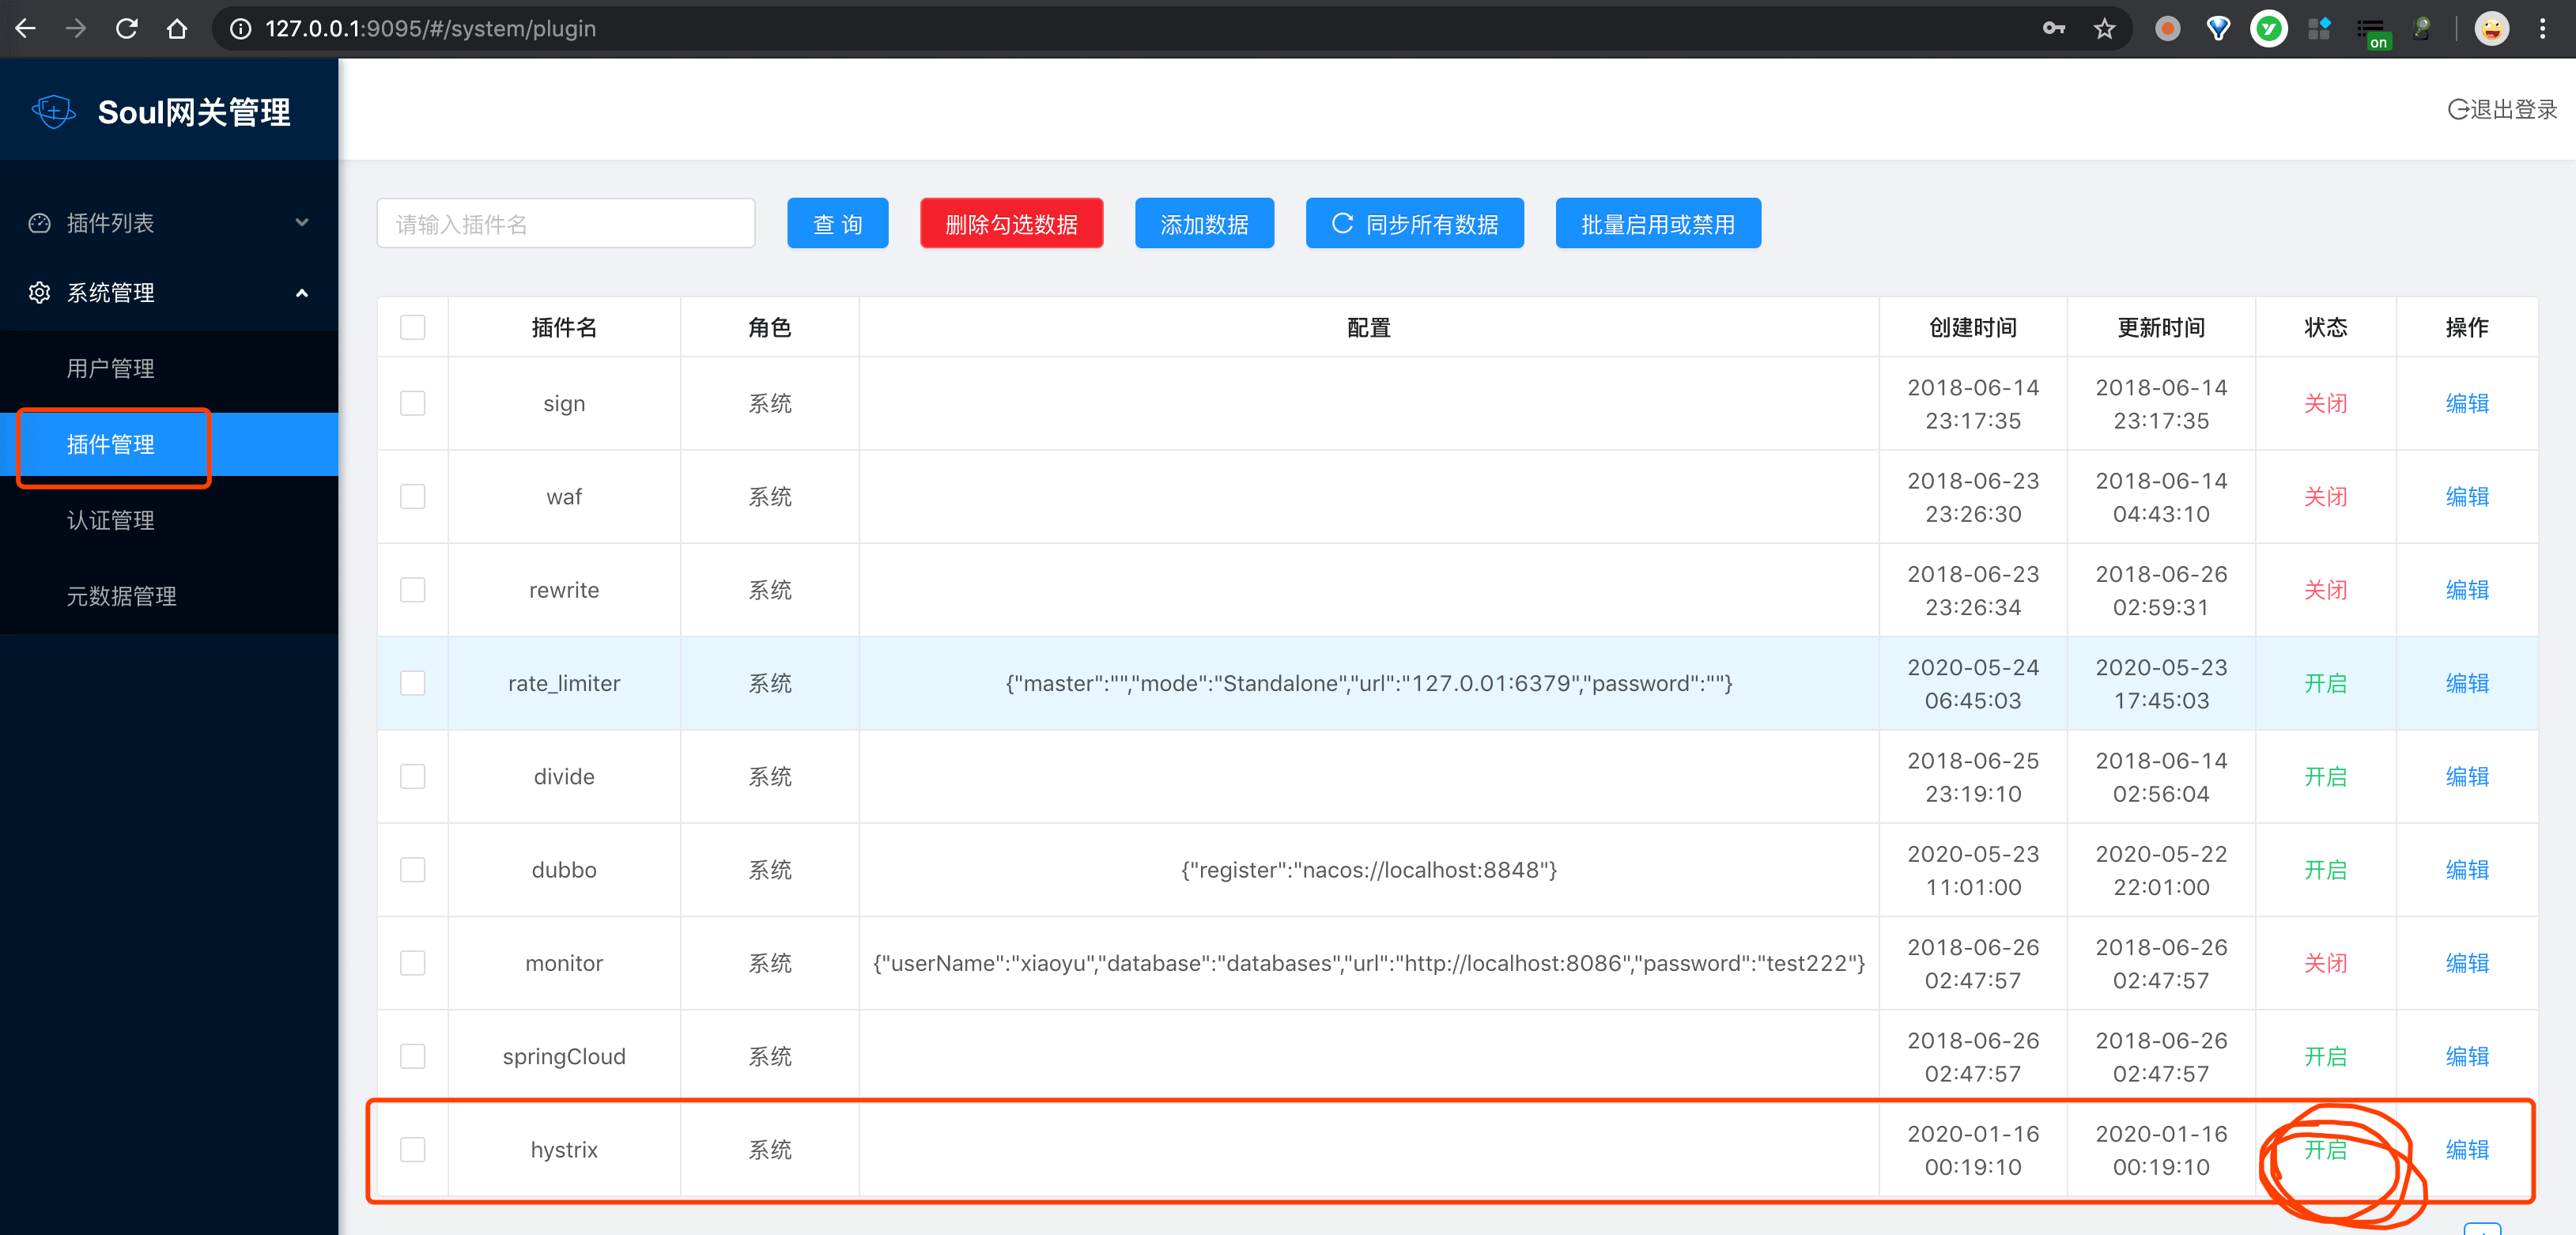Go to 元数据管理 page
2576x1235 pixels.
tap(121, 596)
